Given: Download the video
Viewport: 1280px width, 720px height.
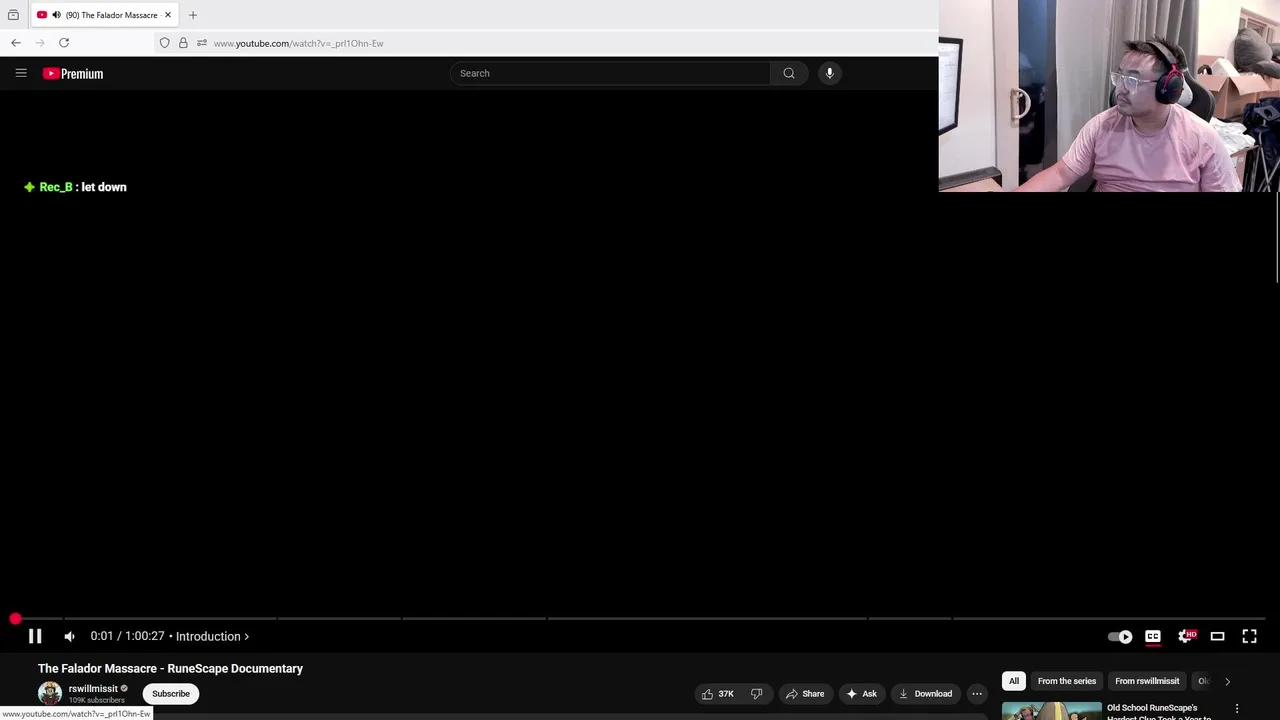Looking at the screenshot, I should pos(926,693).
